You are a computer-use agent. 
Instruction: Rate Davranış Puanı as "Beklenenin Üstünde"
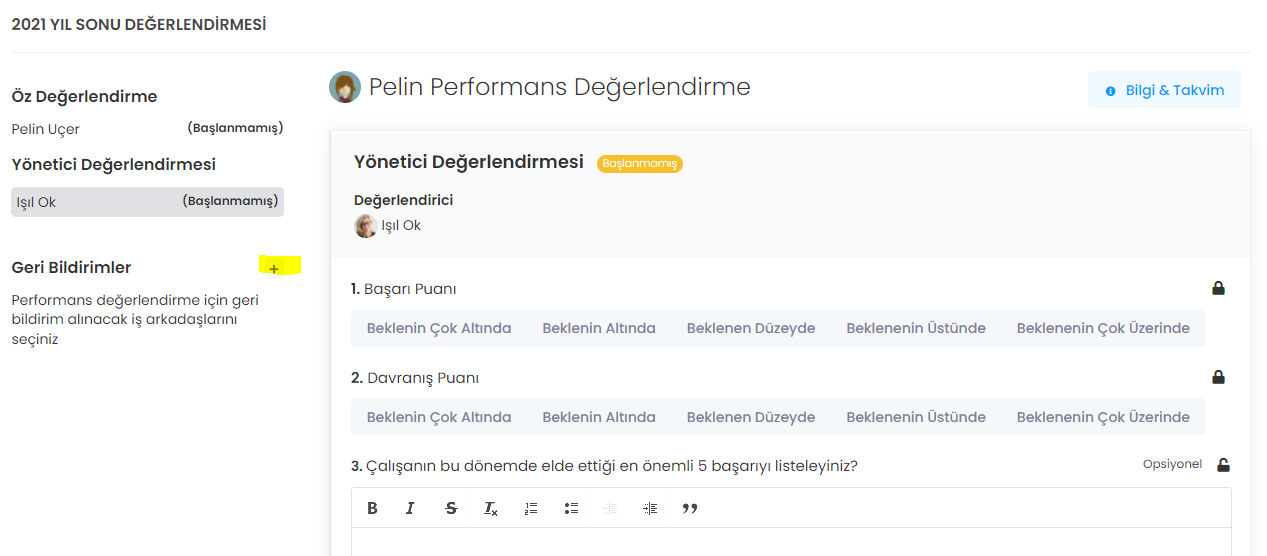[915, 417]
